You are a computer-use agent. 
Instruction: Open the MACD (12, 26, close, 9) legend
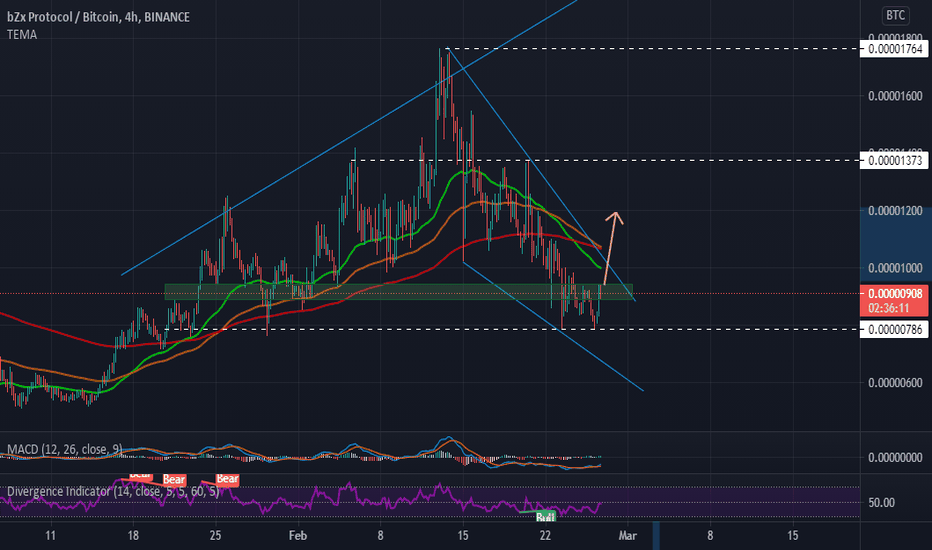65,450
